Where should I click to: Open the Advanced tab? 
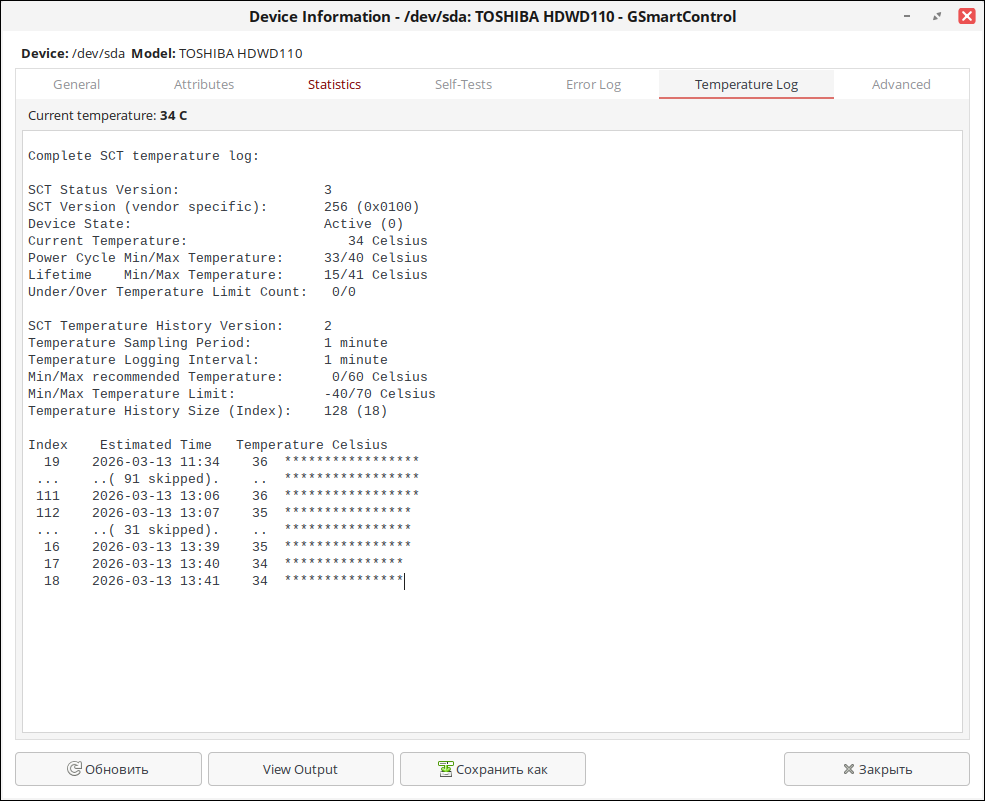pyautogui.click(x=901, y=84)
